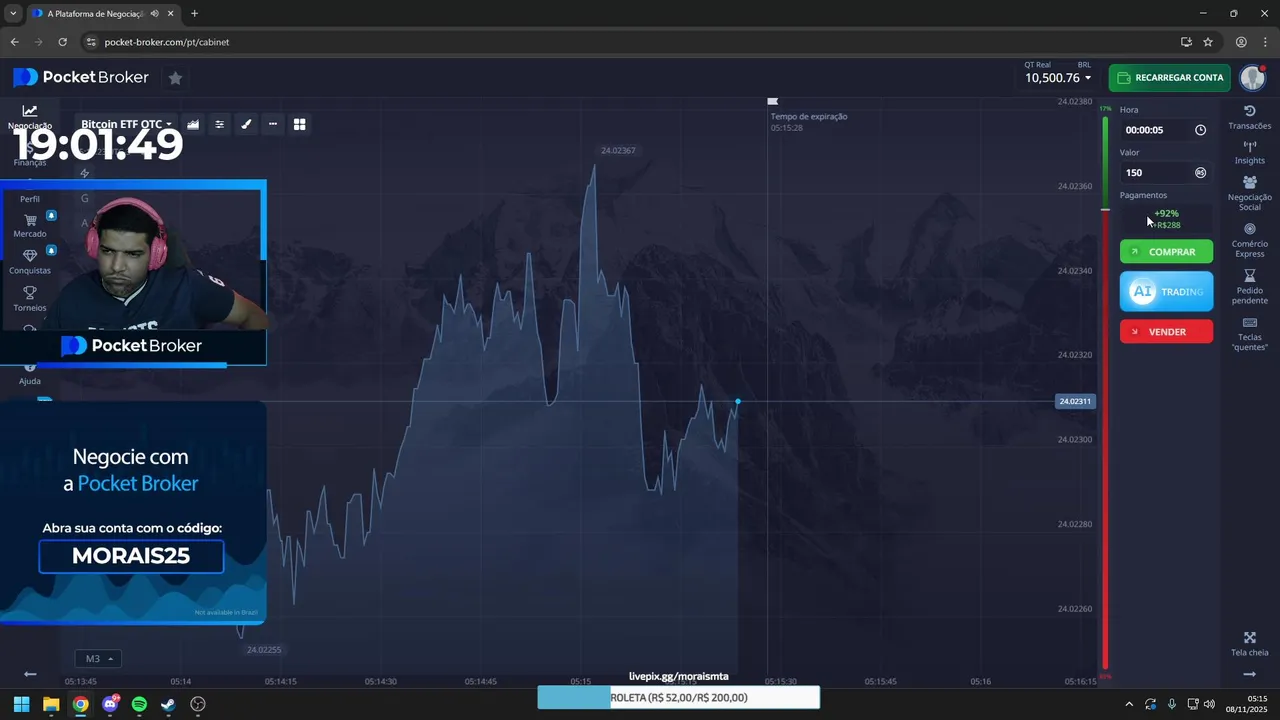Screen dimensions: 1280x720
Task: Open Steam from taskbar
Action: [x=168, y=704]
